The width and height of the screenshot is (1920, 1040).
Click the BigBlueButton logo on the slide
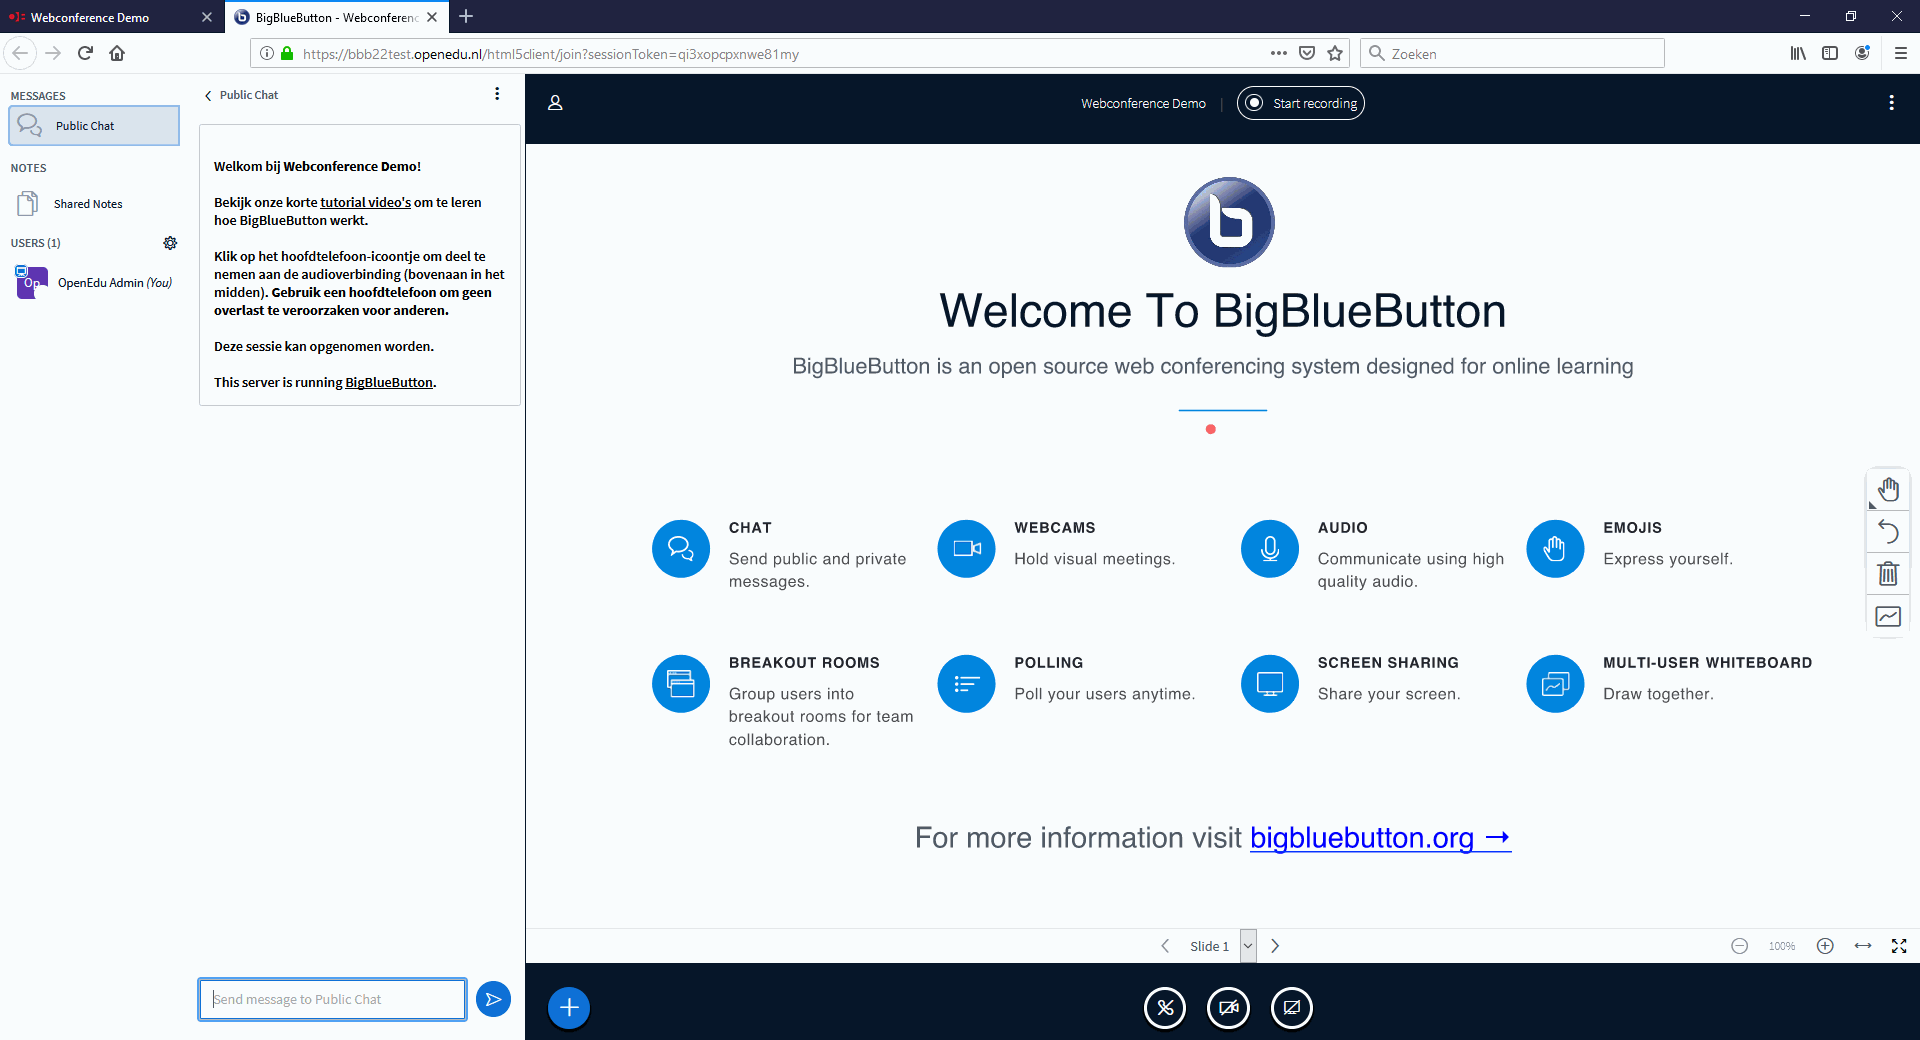click(x=1229, y=222)
